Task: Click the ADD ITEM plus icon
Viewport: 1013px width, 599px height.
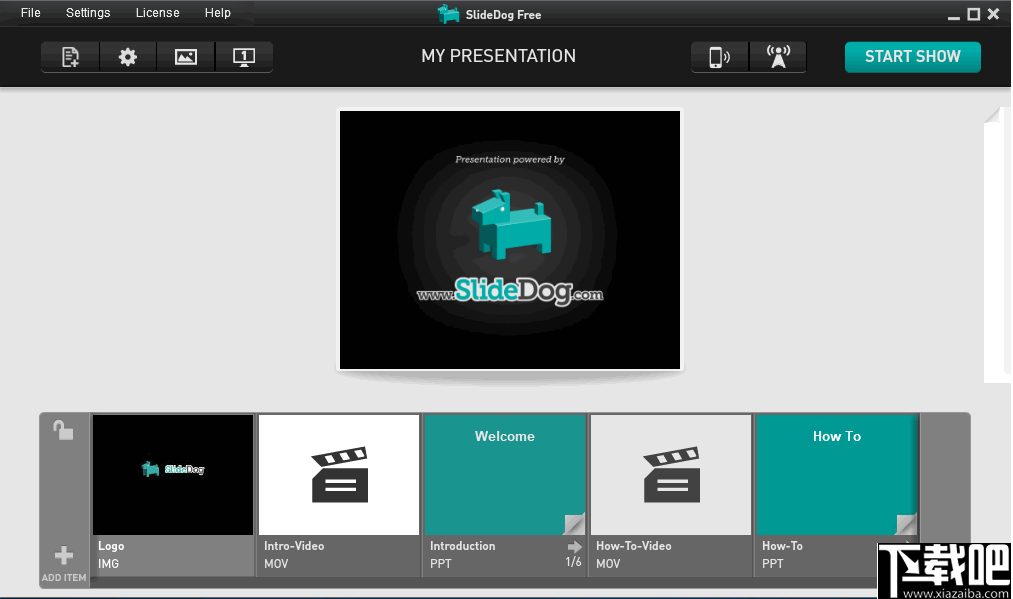Action: (x=63, y=555)
